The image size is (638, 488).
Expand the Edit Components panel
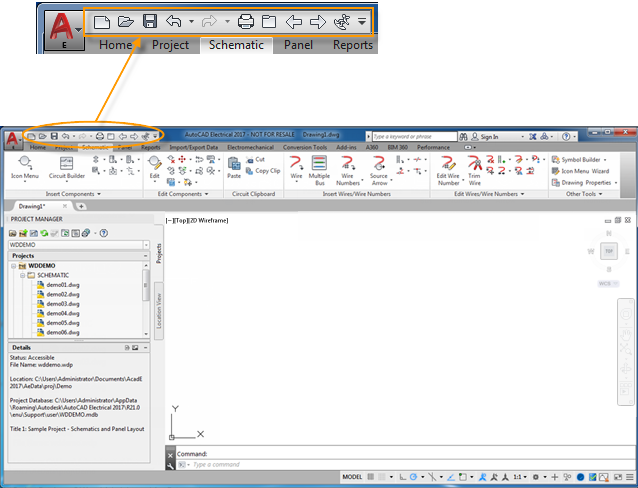click(x=183, y=194)
